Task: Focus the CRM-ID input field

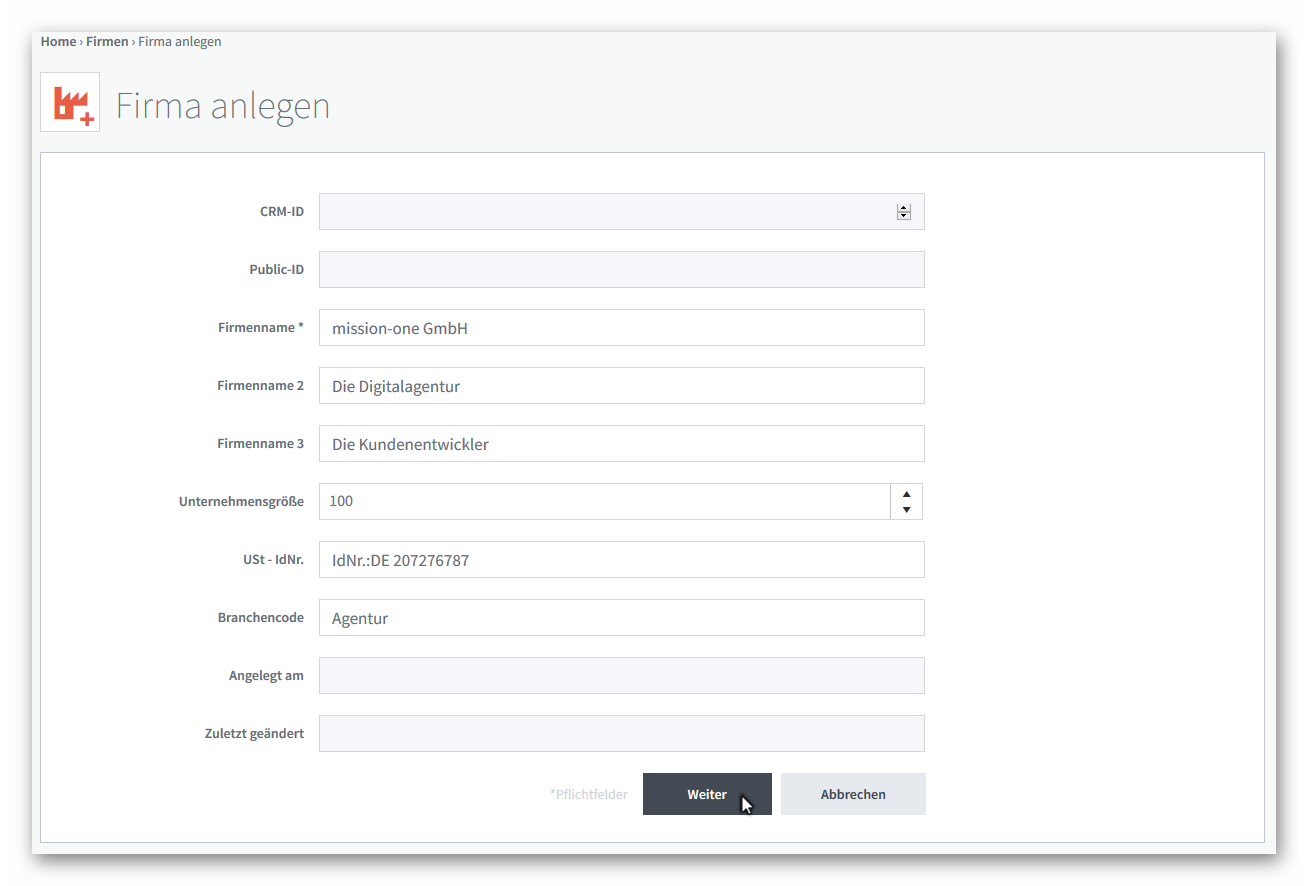Action: coord(621,211)
